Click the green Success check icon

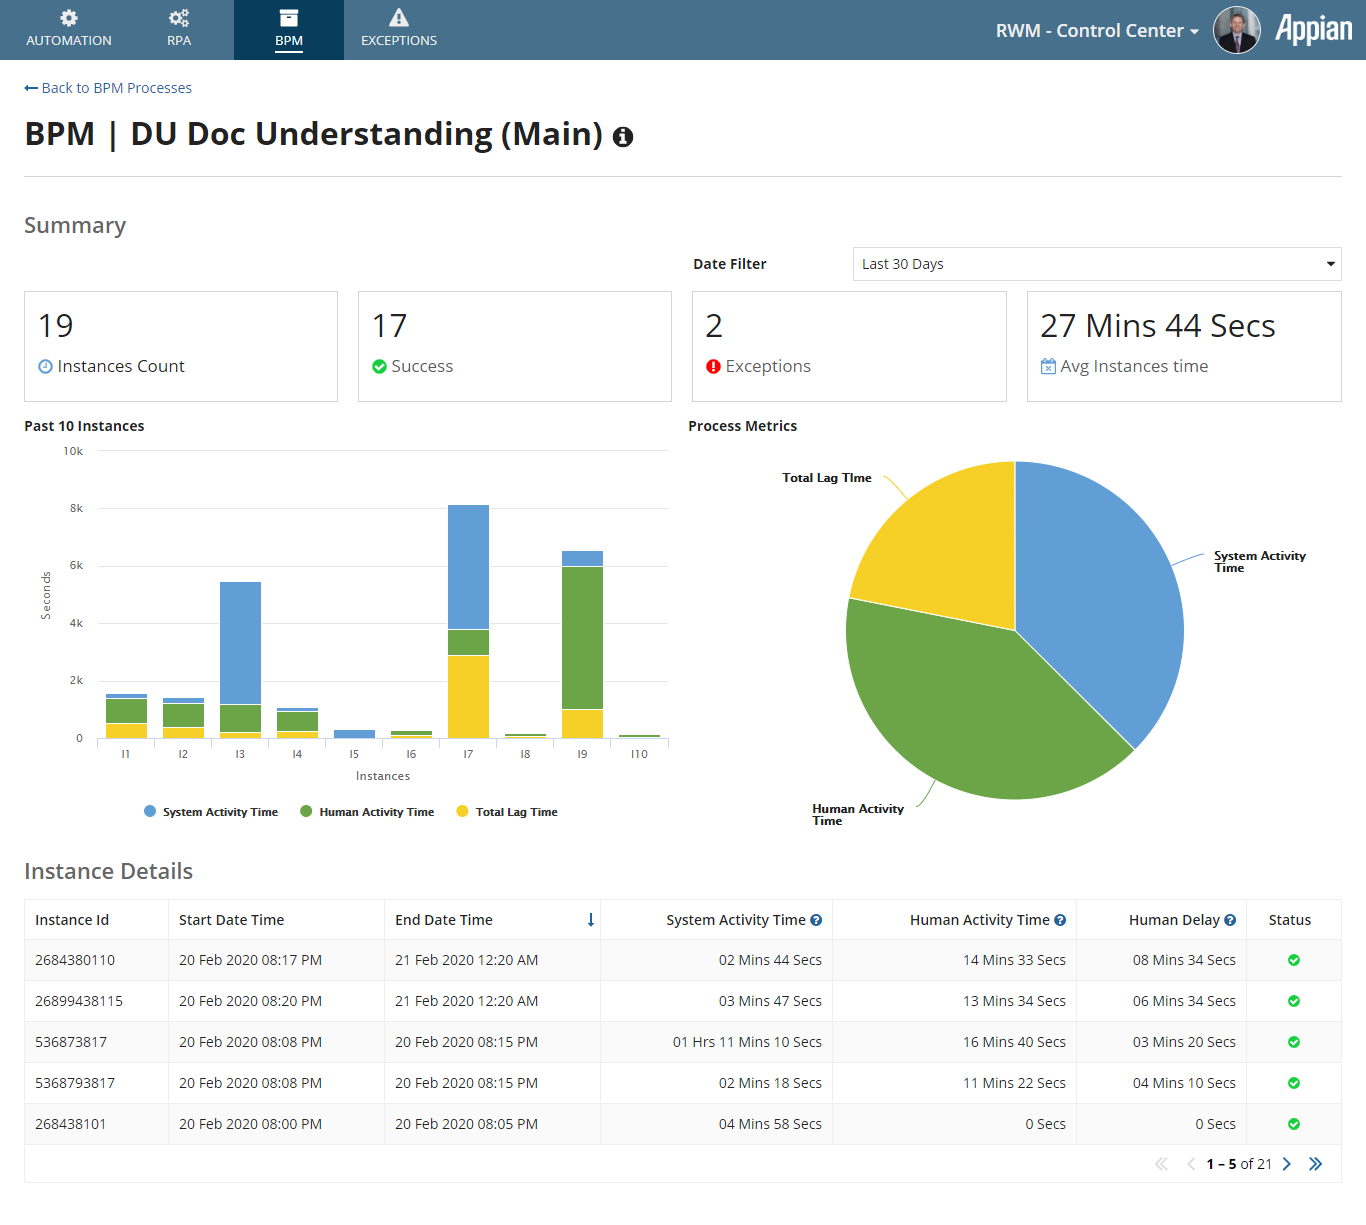tap(379, 367)
